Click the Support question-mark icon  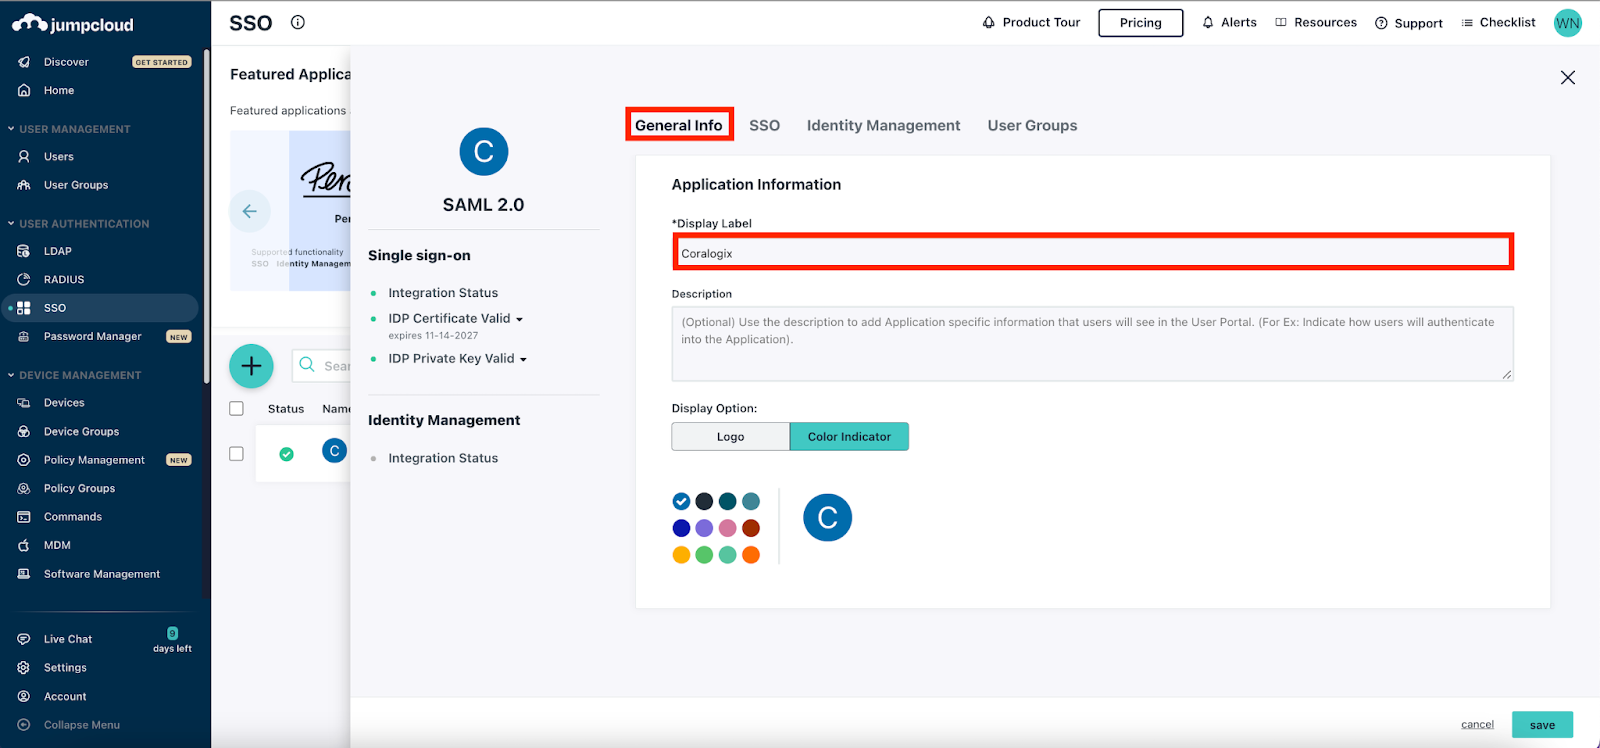coord(1381,23)
